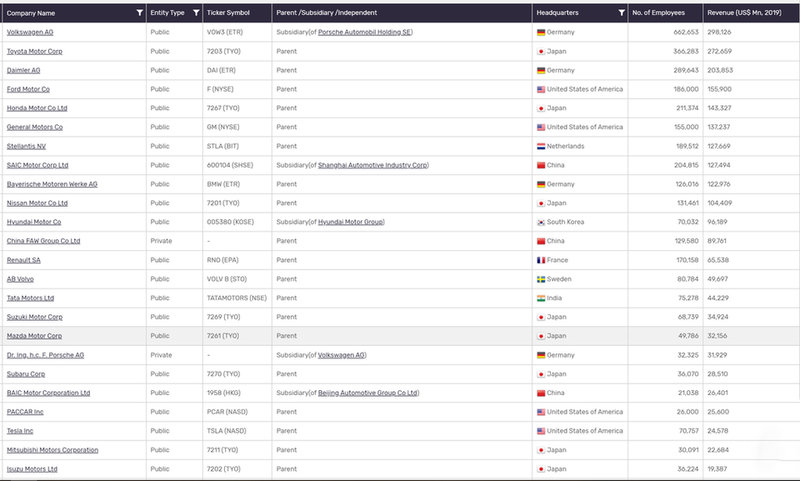The image size is (800, 481).
Task: Open Dr. Ing. h.c. F. Porsche AG link
Action: pos(45,355)
